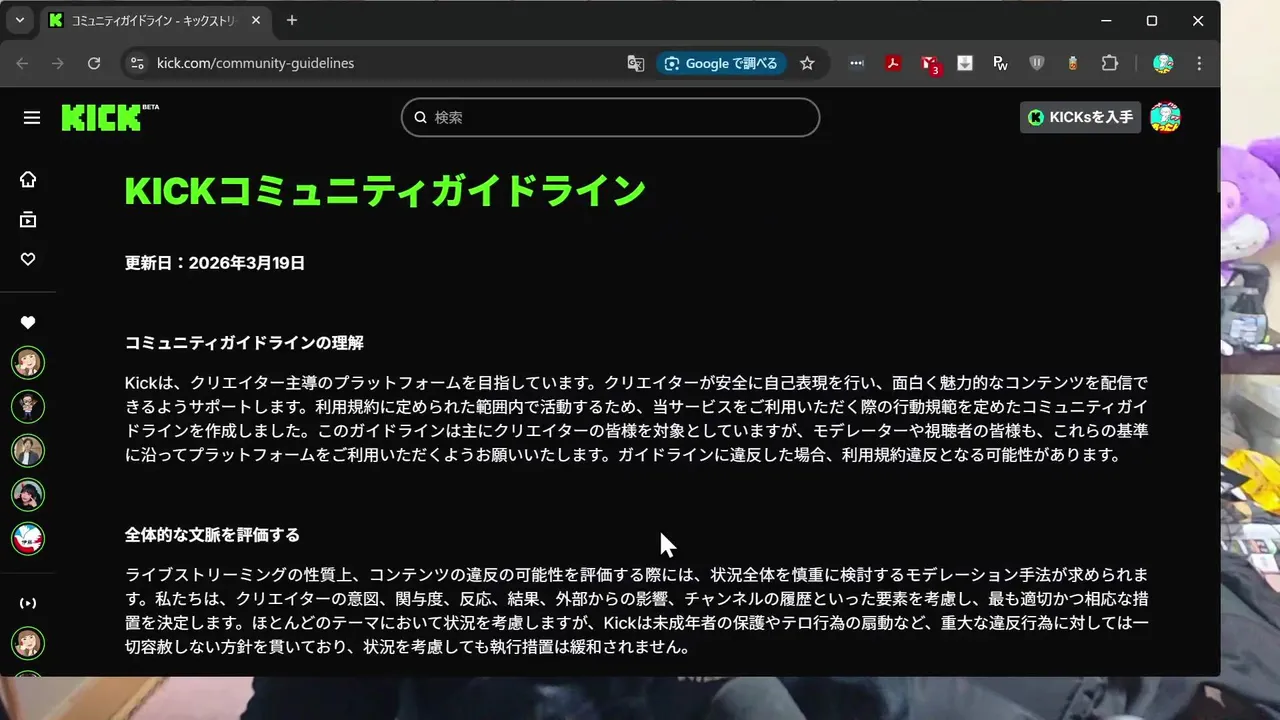Open first recommended channel avatar below broadcast icon
Viewport: 1280px width, 720px height.
[28, 643]
